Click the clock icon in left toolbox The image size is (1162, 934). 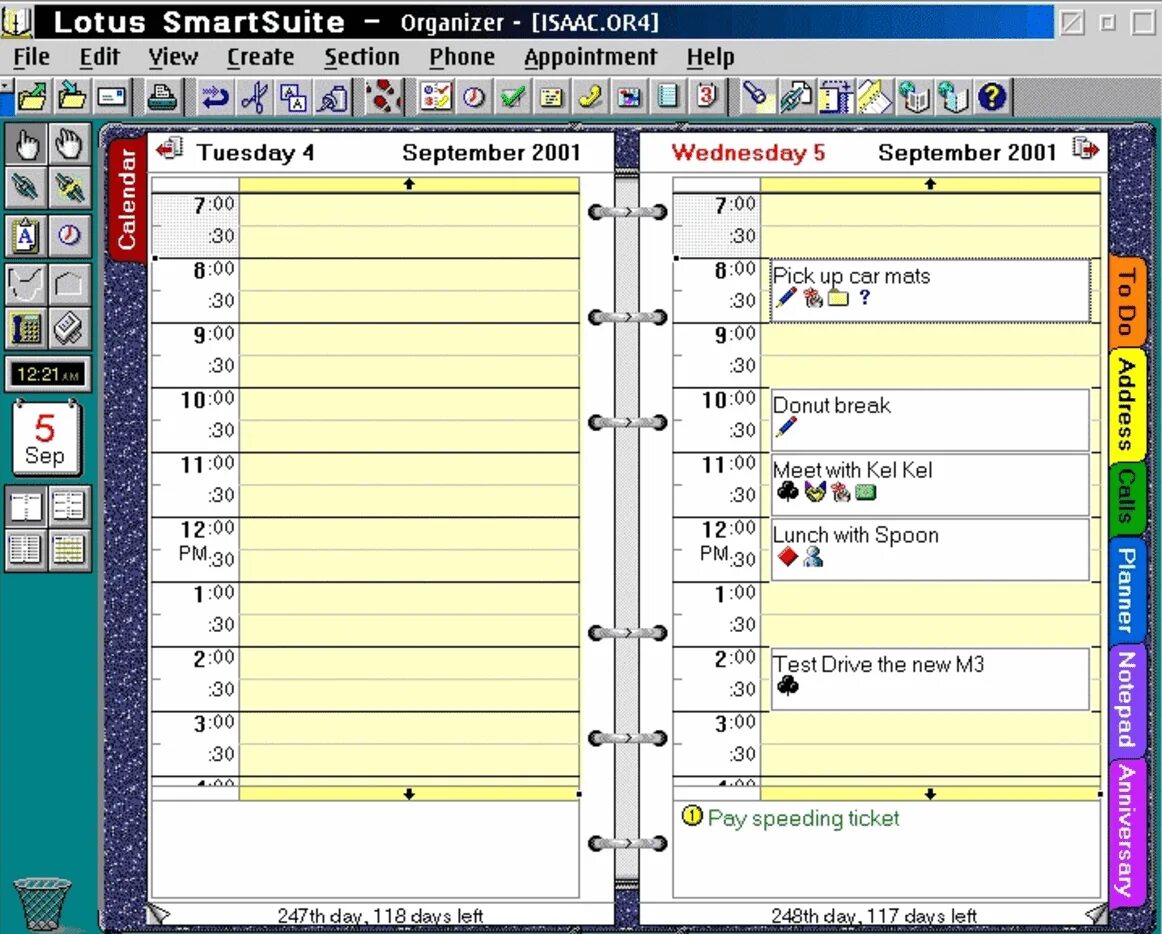point(70,236)
